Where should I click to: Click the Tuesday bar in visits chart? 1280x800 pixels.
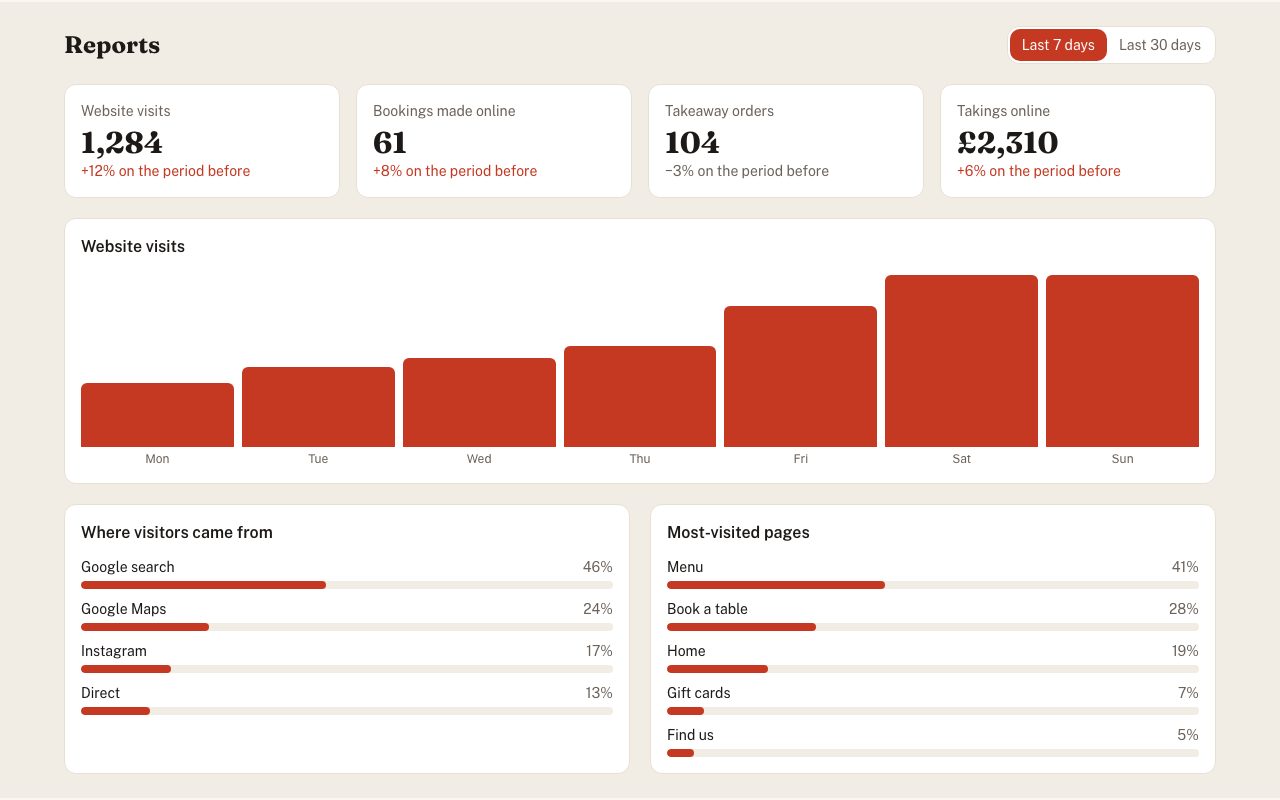tap(318, 407)
